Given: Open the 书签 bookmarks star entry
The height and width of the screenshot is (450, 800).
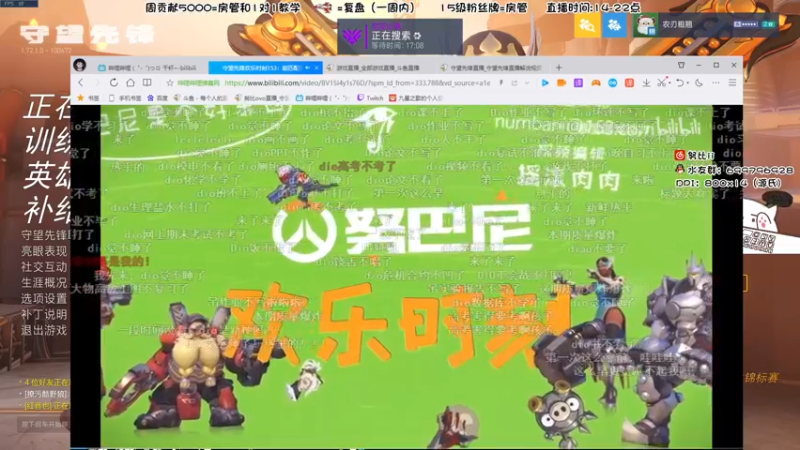Looking at the screenshot, I should point(88,98).
